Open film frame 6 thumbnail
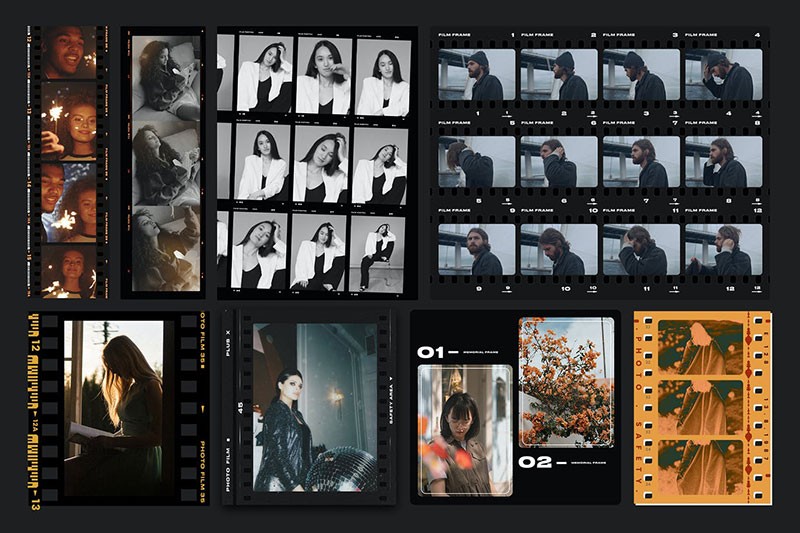 559,162
